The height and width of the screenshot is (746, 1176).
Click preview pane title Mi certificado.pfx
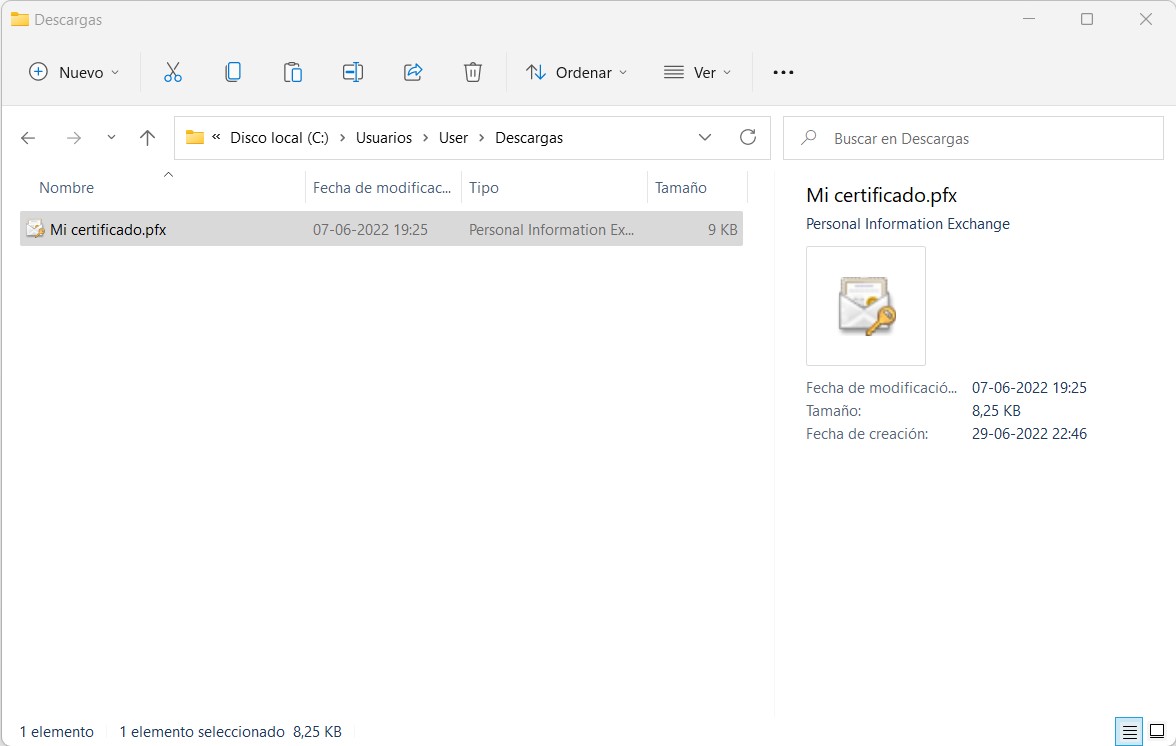tap(881, 195)
